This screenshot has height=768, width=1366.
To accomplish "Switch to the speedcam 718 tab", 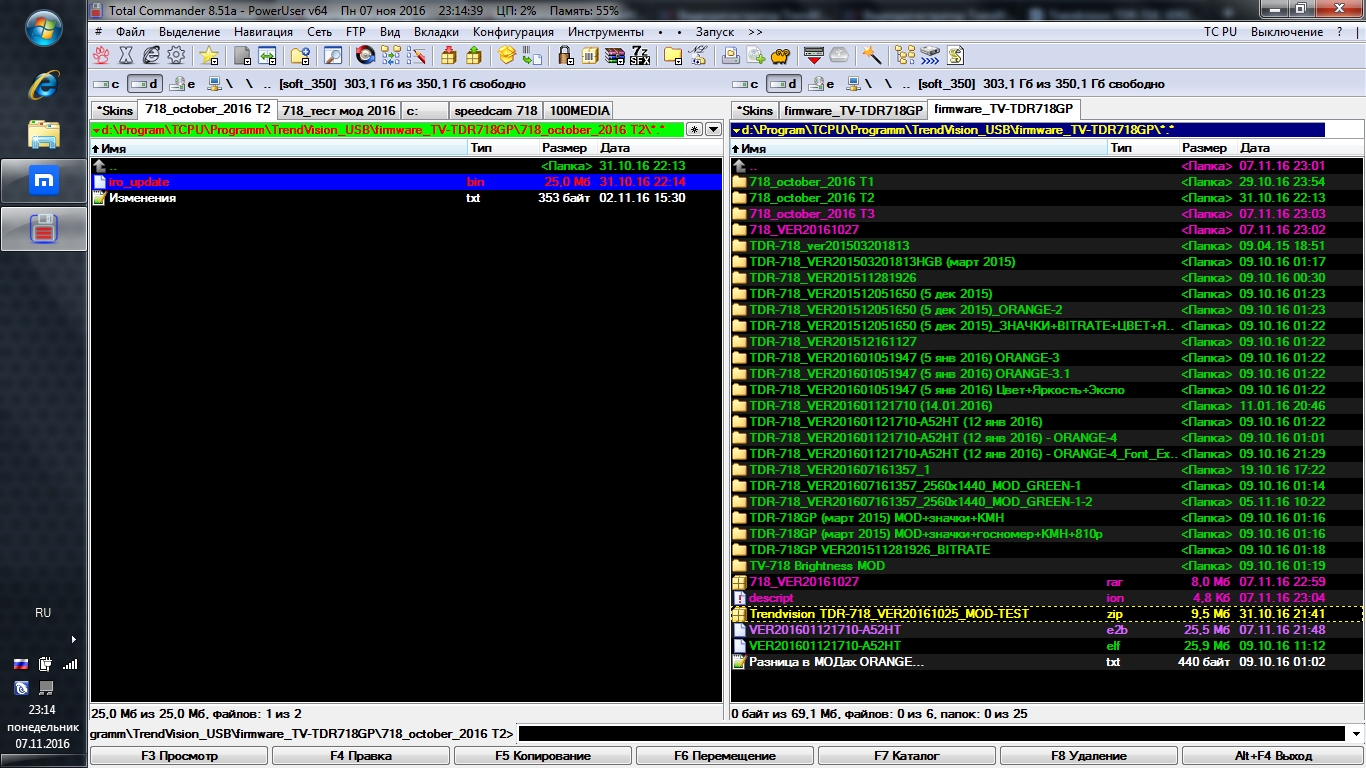I will pos(495,111).
